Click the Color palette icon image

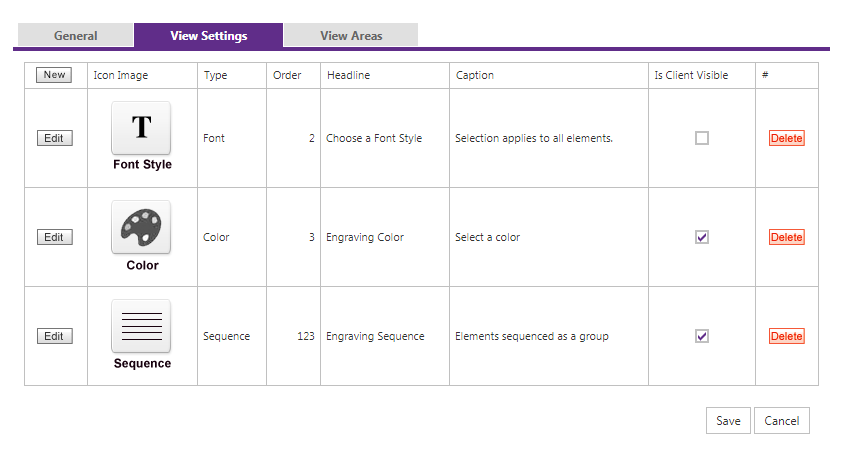coord(141,226)
